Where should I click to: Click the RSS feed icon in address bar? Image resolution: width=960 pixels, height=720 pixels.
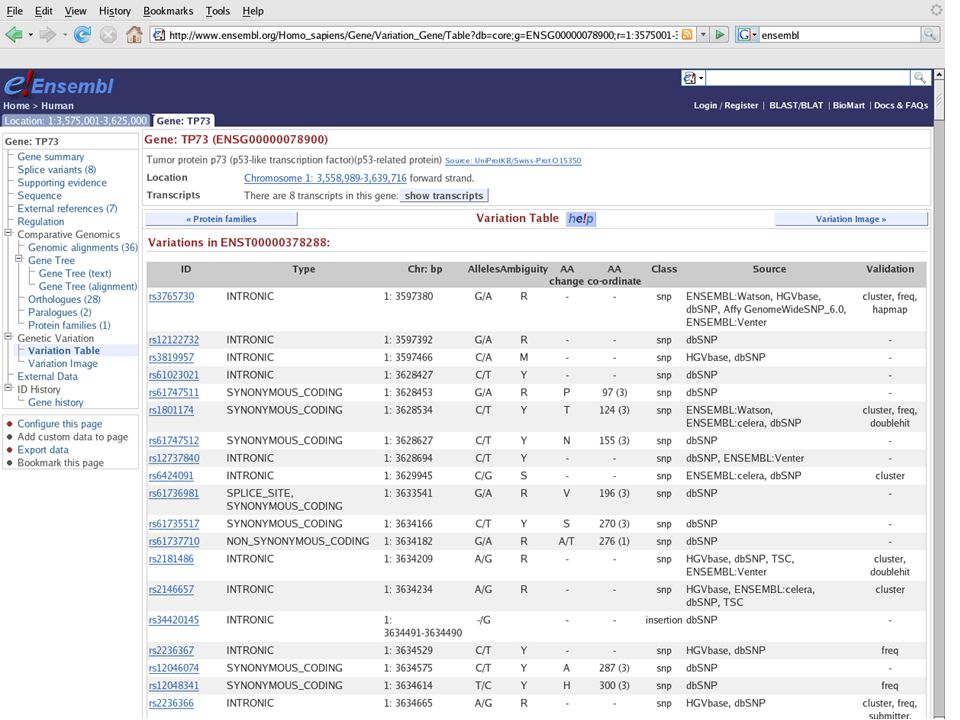pos(687,35)
